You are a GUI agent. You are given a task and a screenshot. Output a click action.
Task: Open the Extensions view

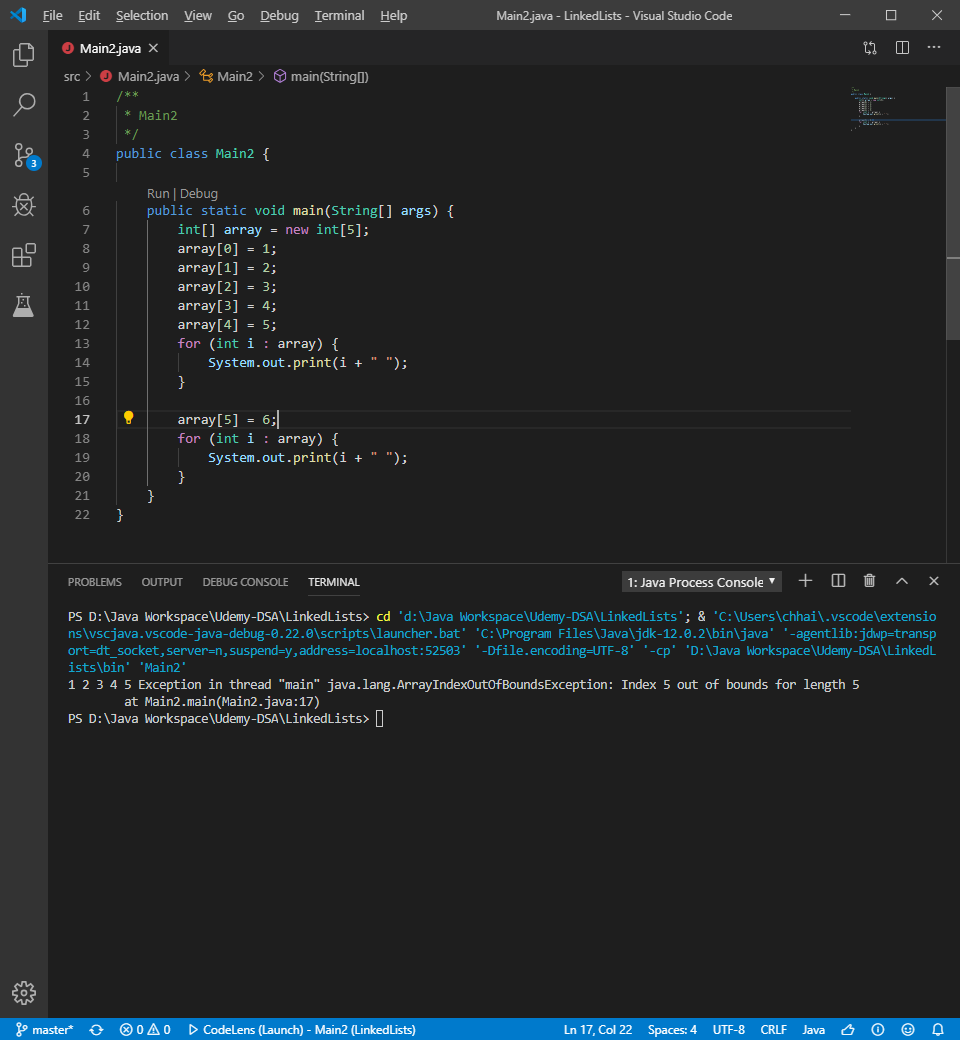click(23, 255)
